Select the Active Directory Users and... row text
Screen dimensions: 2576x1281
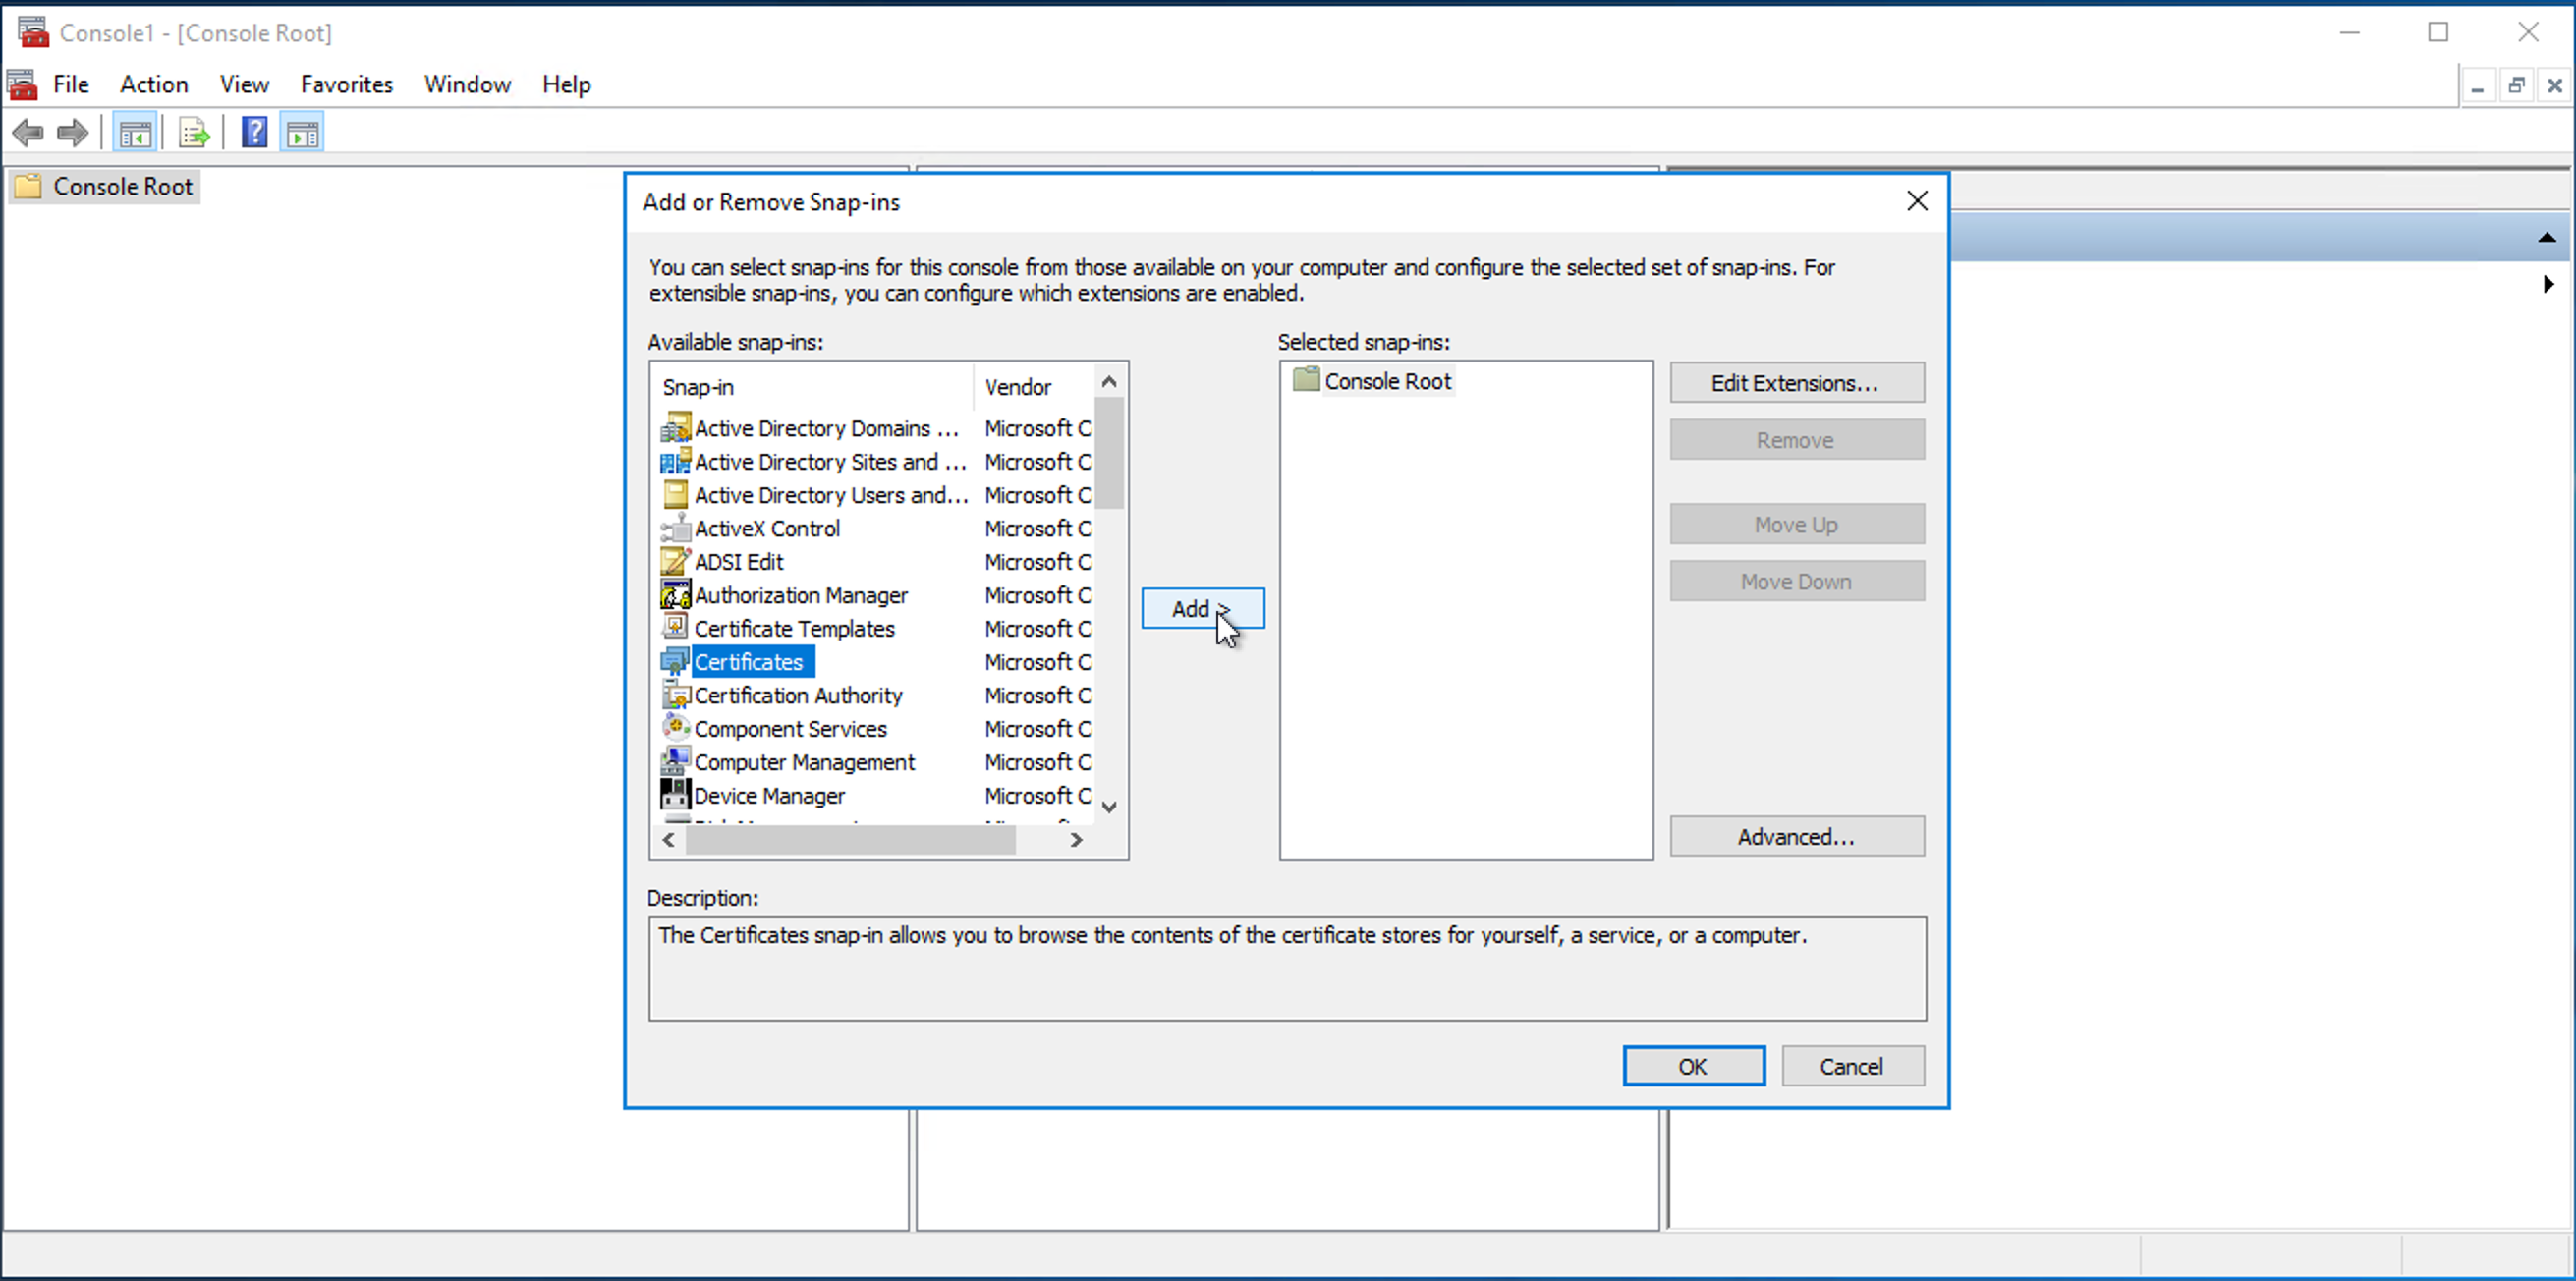831,495
